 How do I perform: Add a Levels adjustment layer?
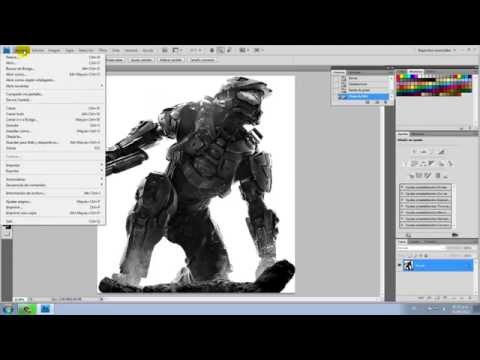423,152
